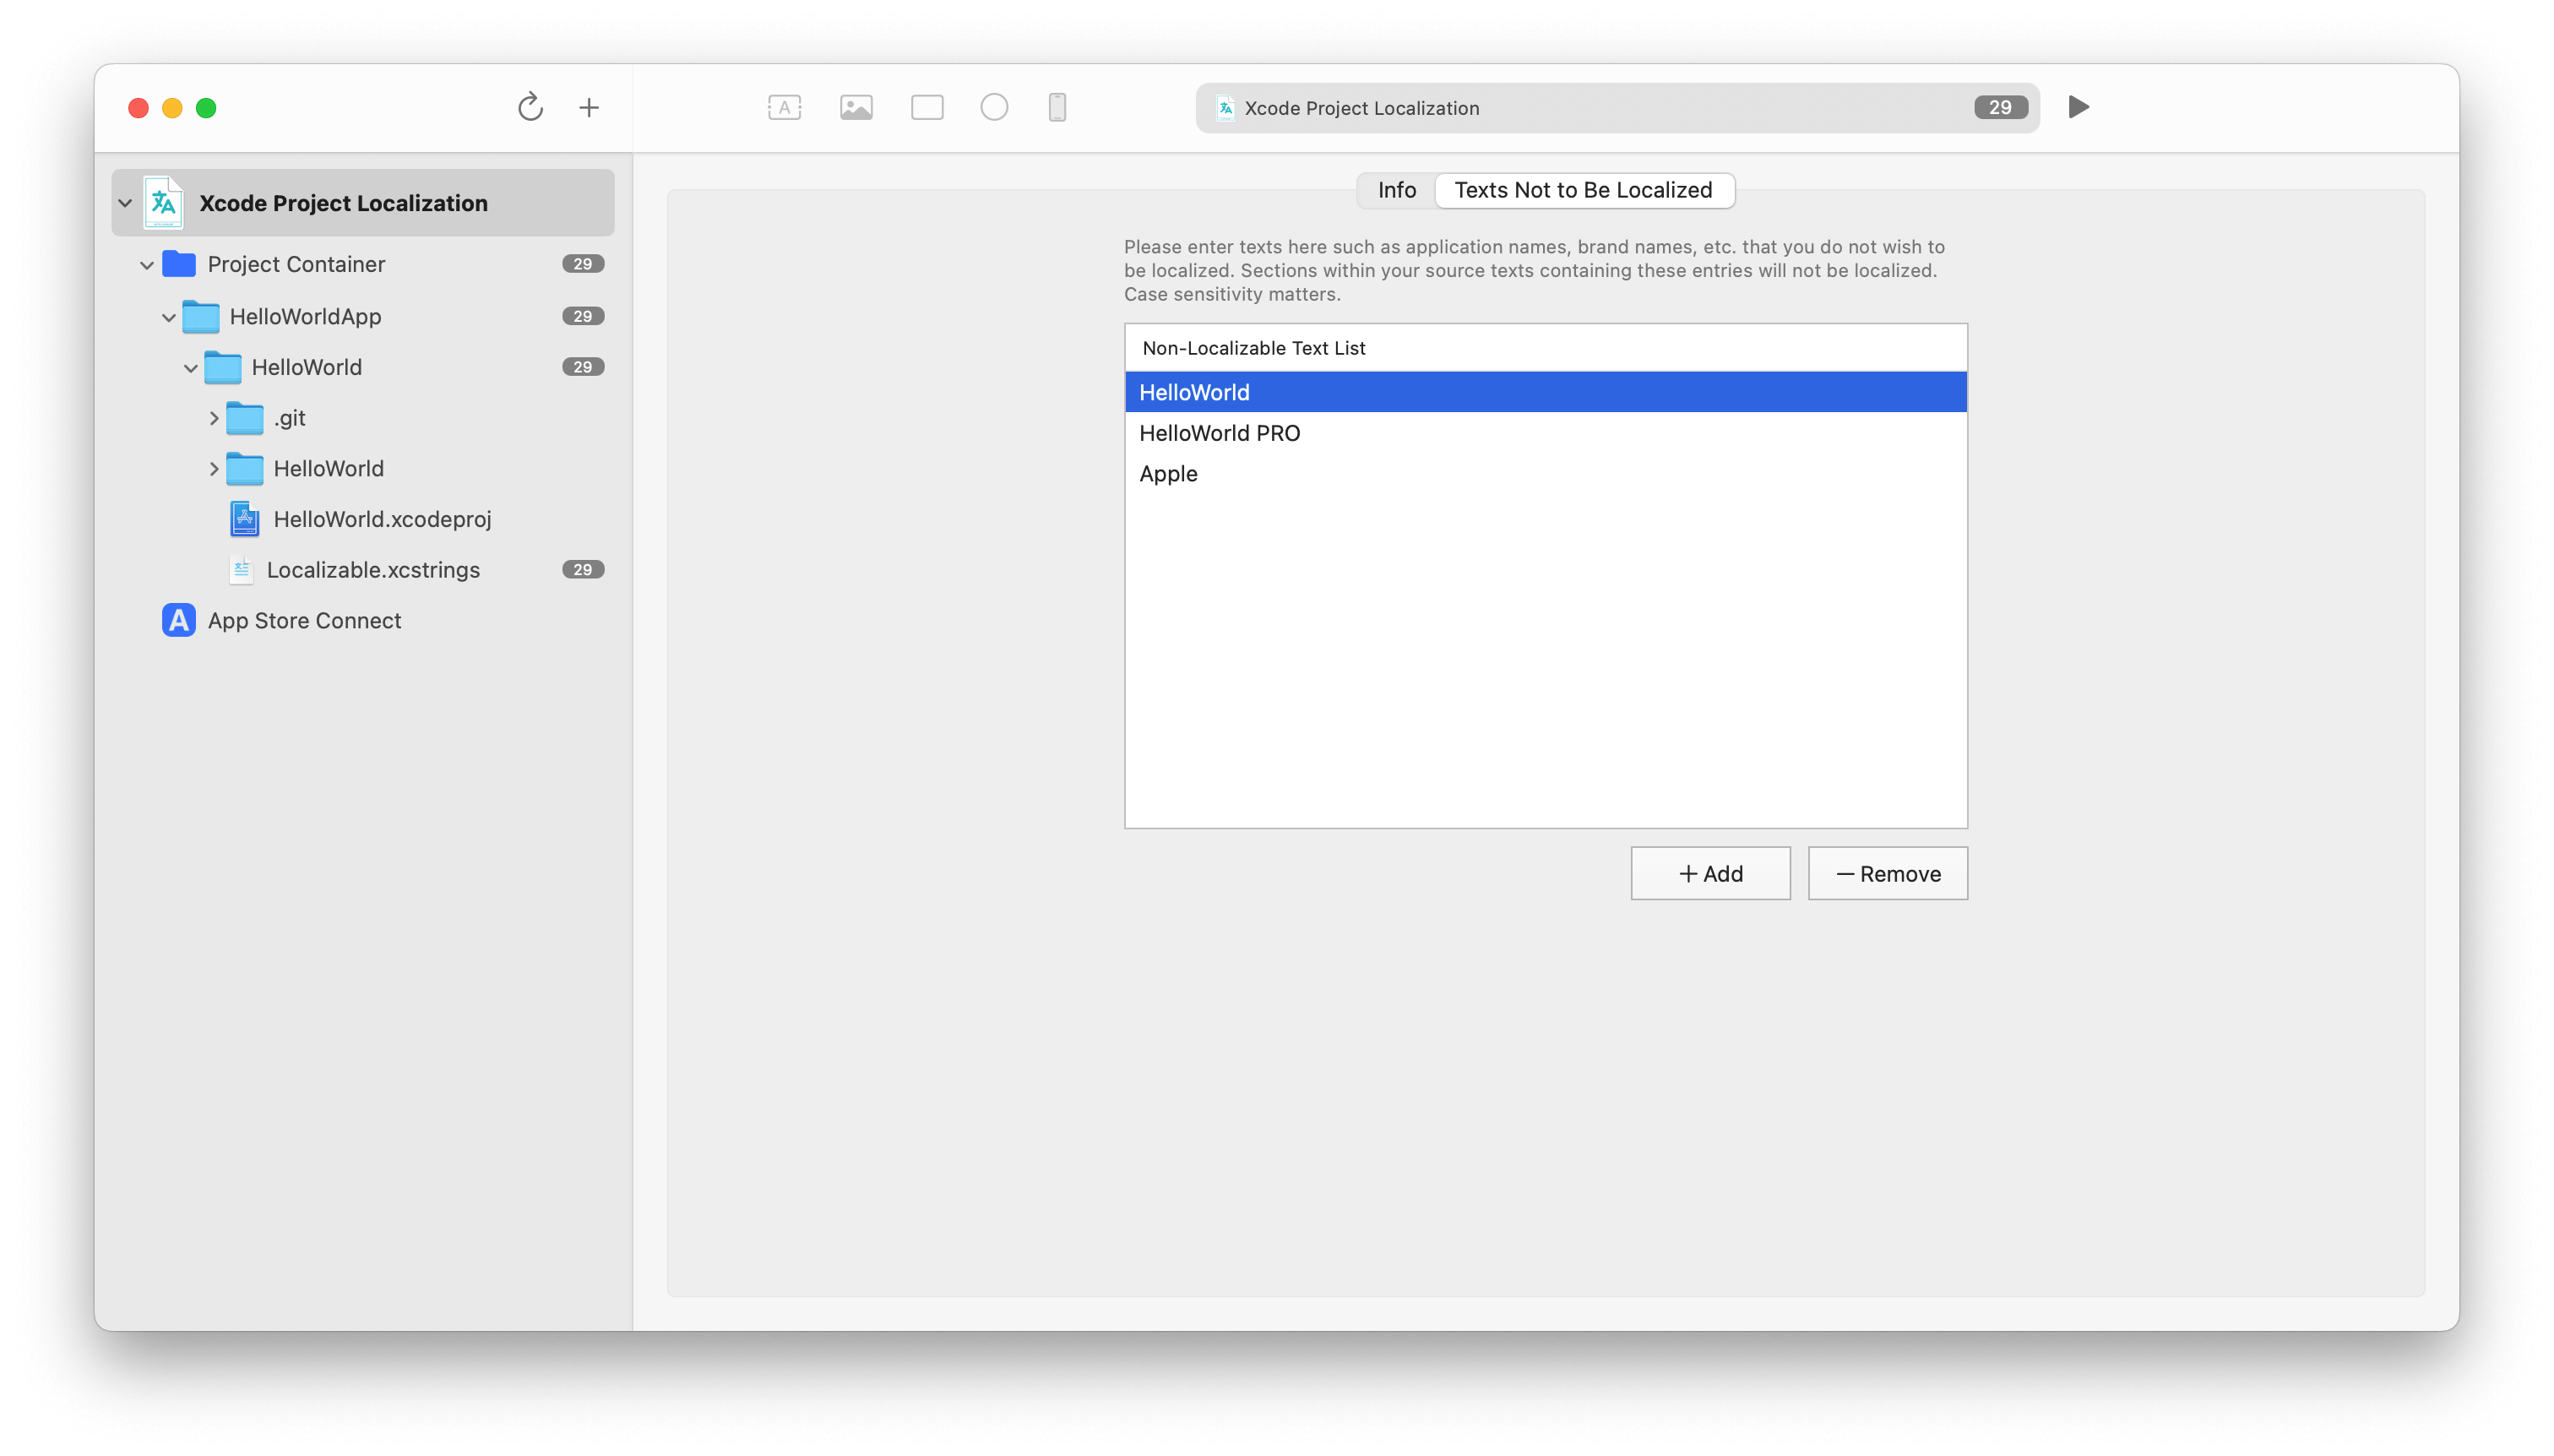Collapse Xcode Project Localization root item

(125, 203)
